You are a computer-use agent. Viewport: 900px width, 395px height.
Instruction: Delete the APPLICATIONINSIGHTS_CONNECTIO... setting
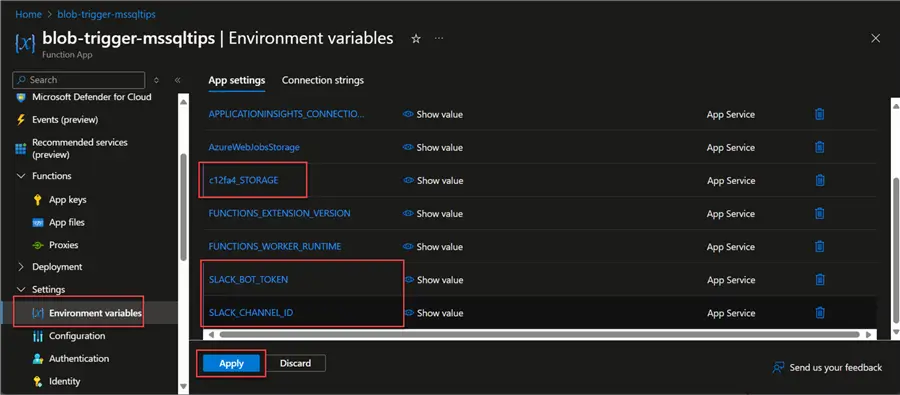[820, 114]
